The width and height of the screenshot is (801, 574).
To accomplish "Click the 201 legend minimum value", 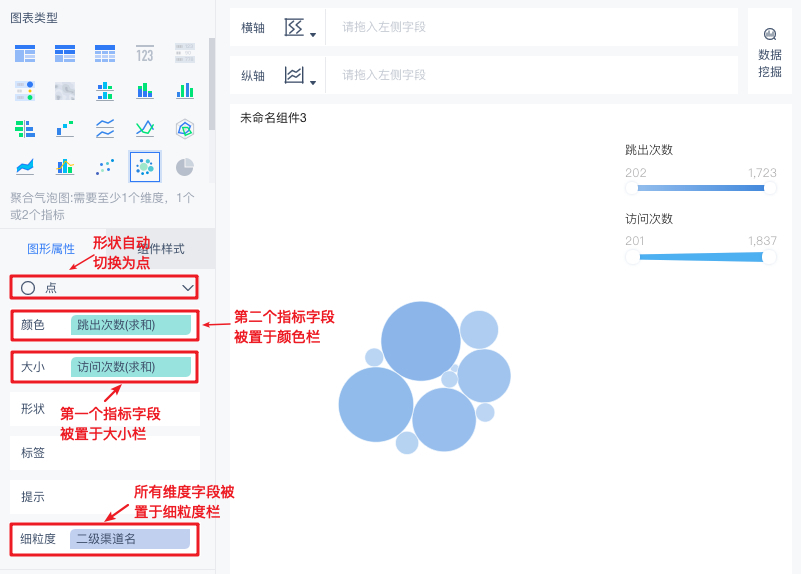I will (635, 241).
